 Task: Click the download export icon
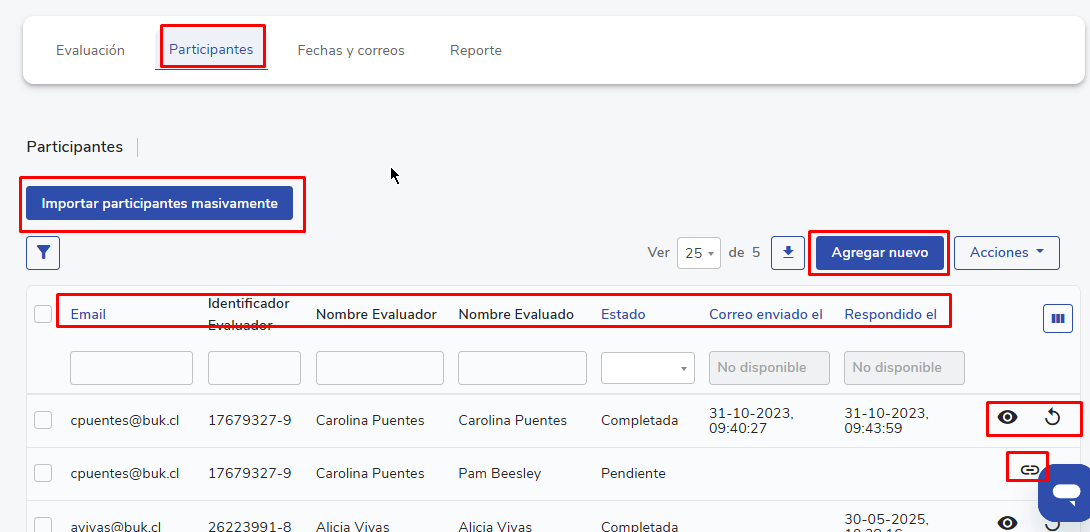click(788, 253)
